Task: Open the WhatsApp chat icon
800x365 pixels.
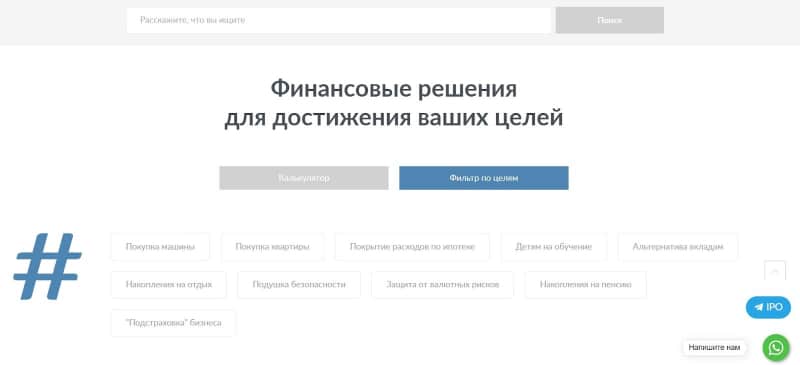Action: point(776,348)
